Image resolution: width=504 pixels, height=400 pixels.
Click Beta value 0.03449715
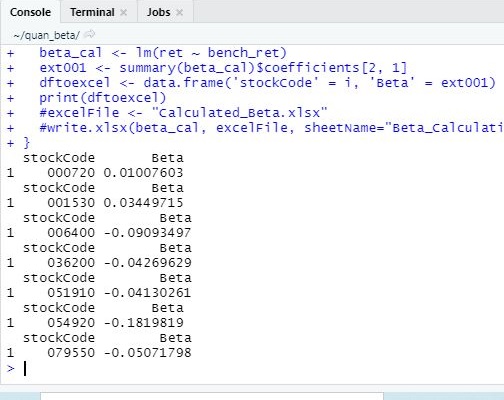pos(143,203)
